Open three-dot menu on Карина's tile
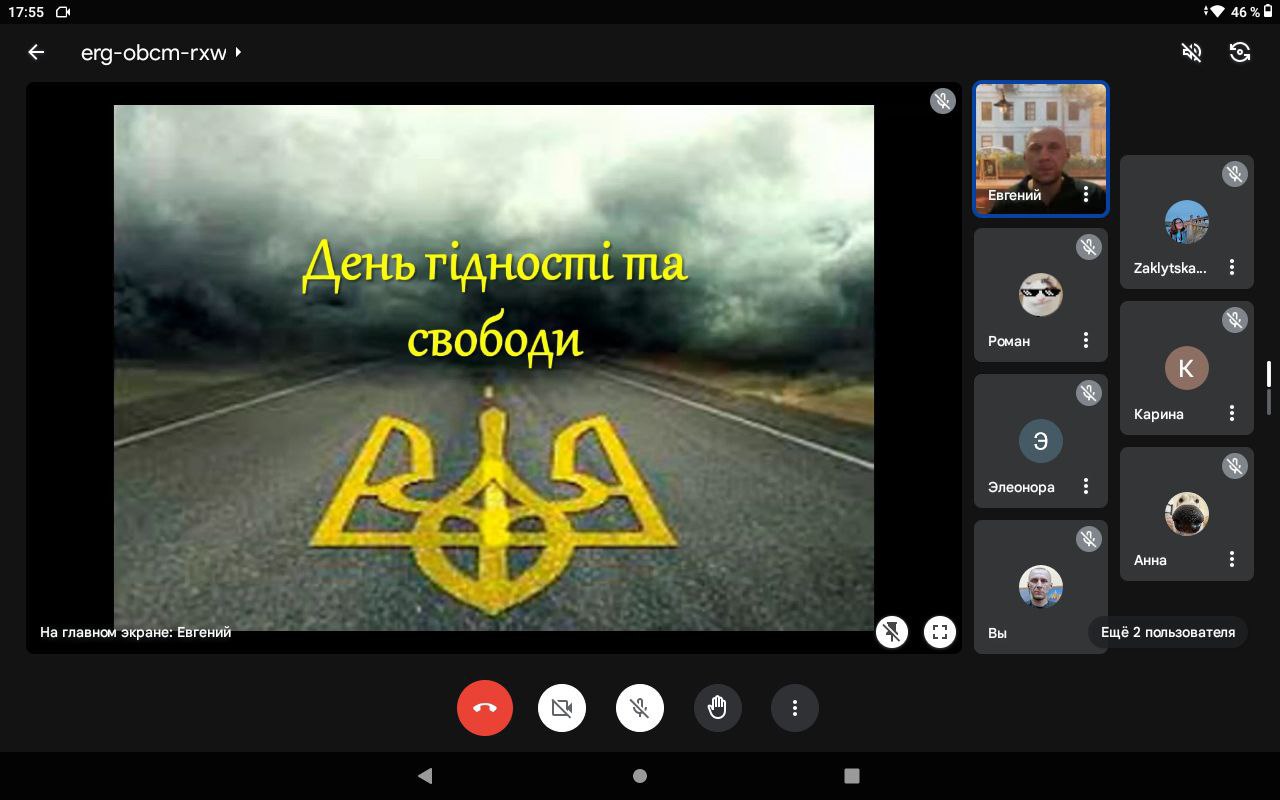 [x=1232, y=414]
